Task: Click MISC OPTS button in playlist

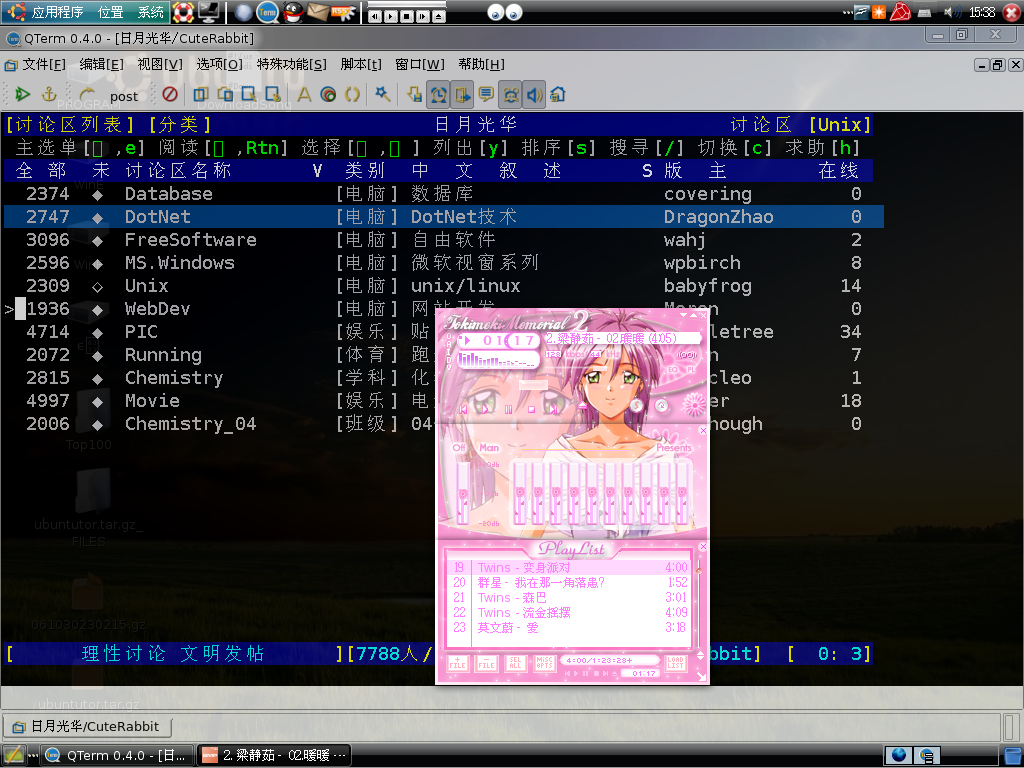Action: click(x=544, y=664)
